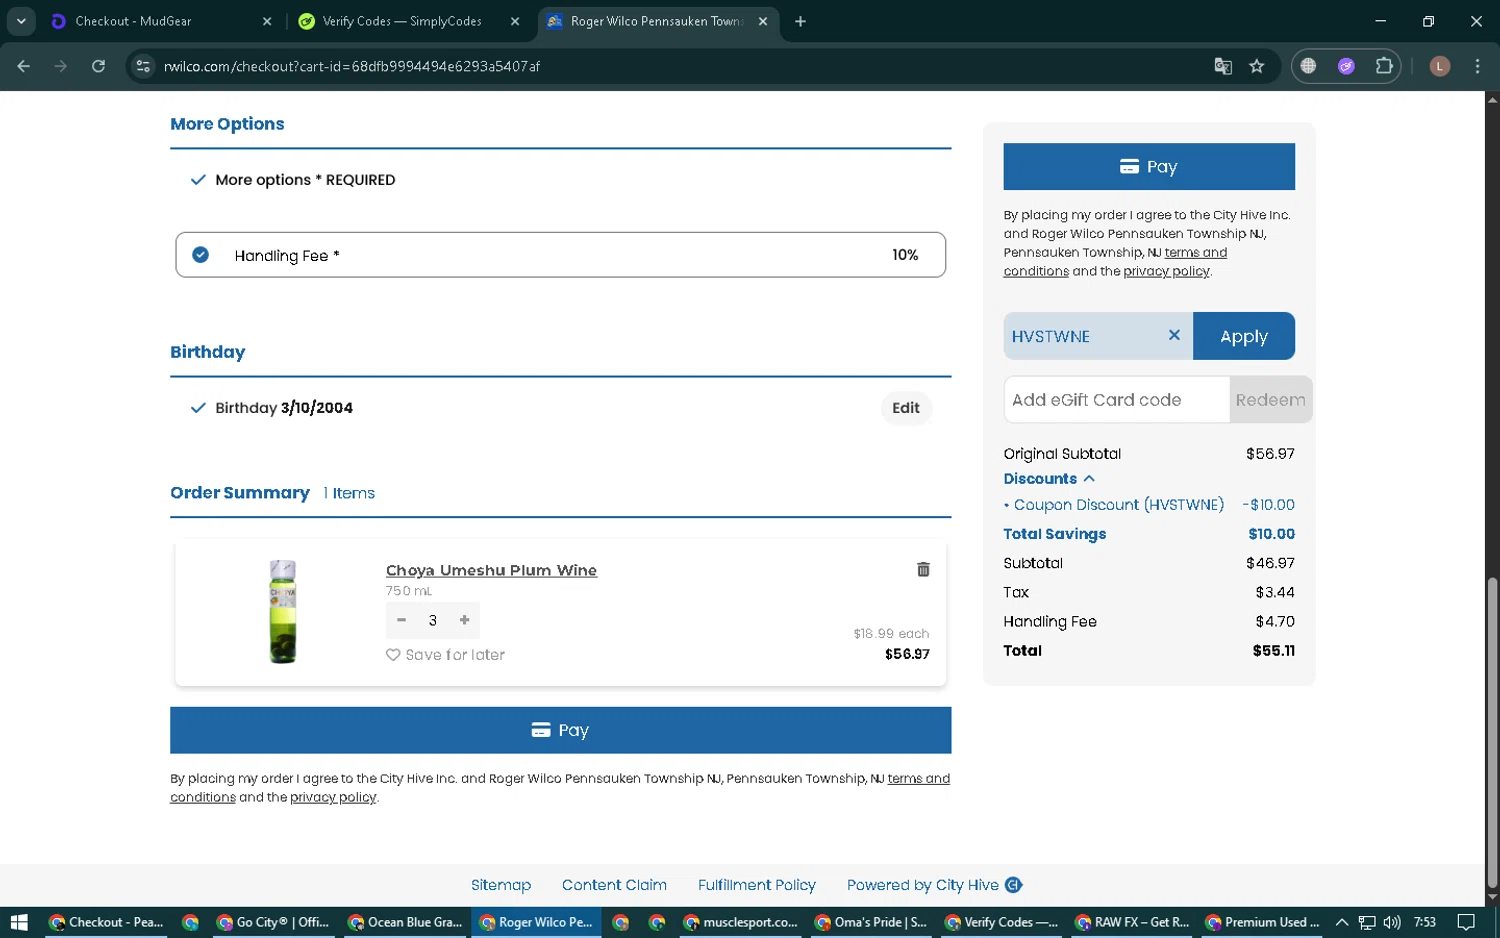Click the wide Pay button below Order Summary

click(560, 730)
